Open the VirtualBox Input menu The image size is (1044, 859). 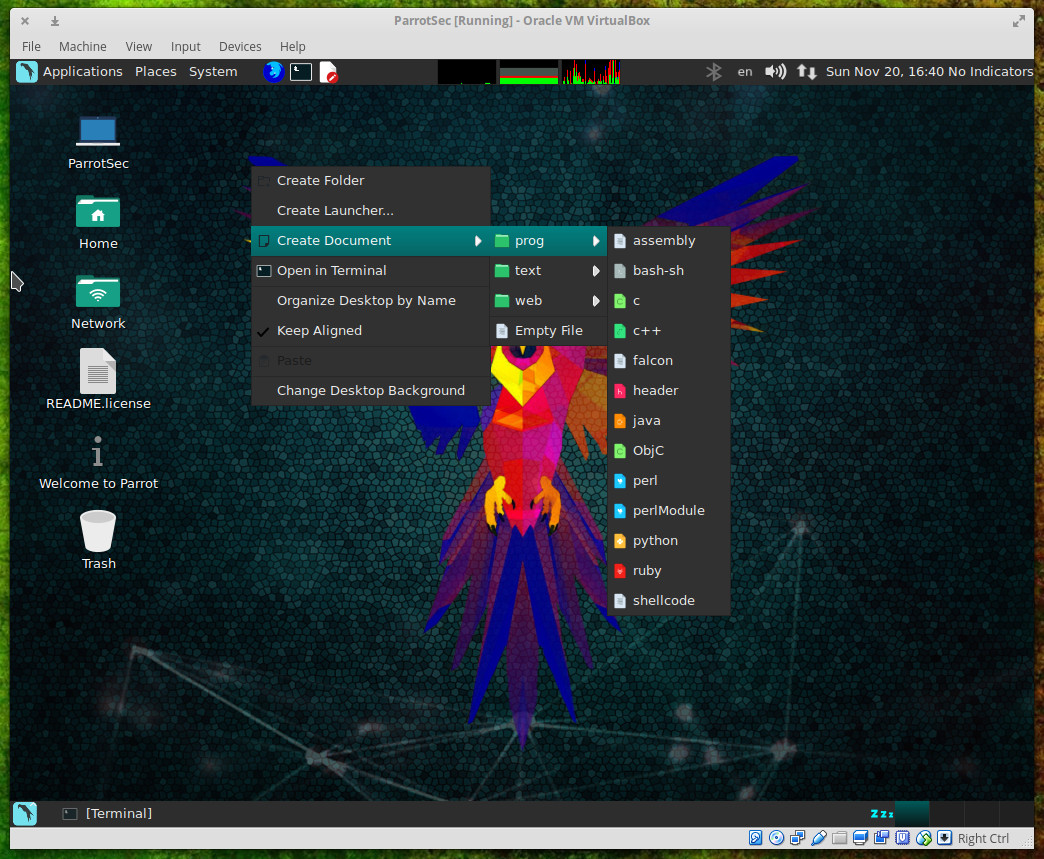point(185,47)
